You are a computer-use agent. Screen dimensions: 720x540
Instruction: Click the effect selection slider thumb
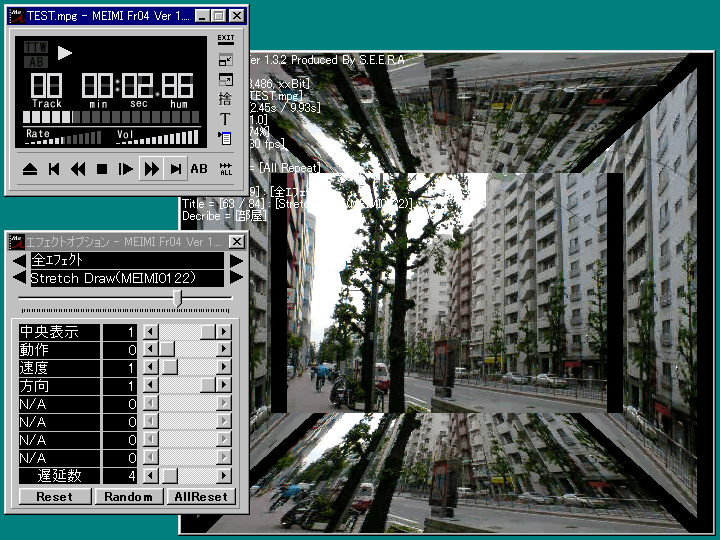[178, 298]
